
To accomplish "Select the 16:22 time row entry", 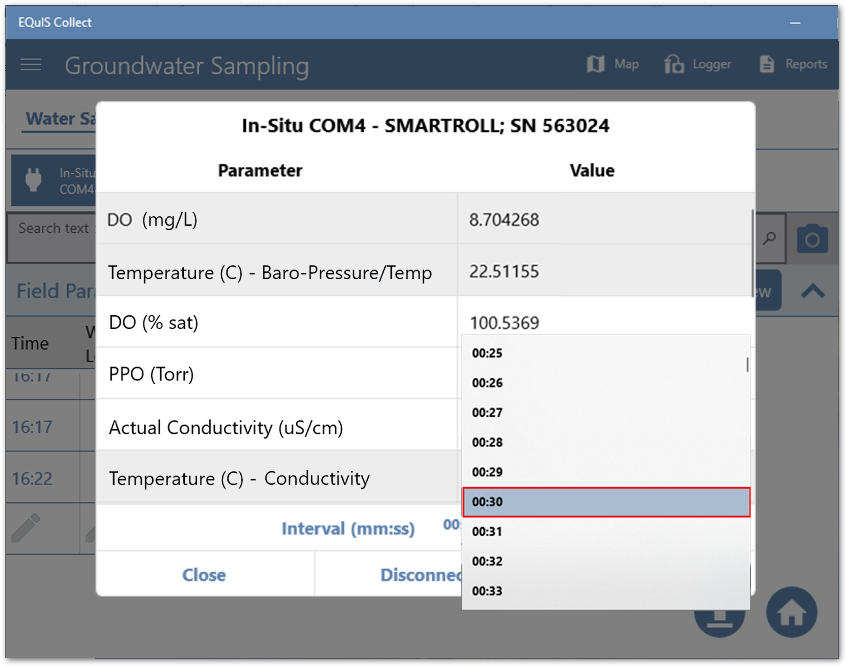I will [x=31, y=479].
